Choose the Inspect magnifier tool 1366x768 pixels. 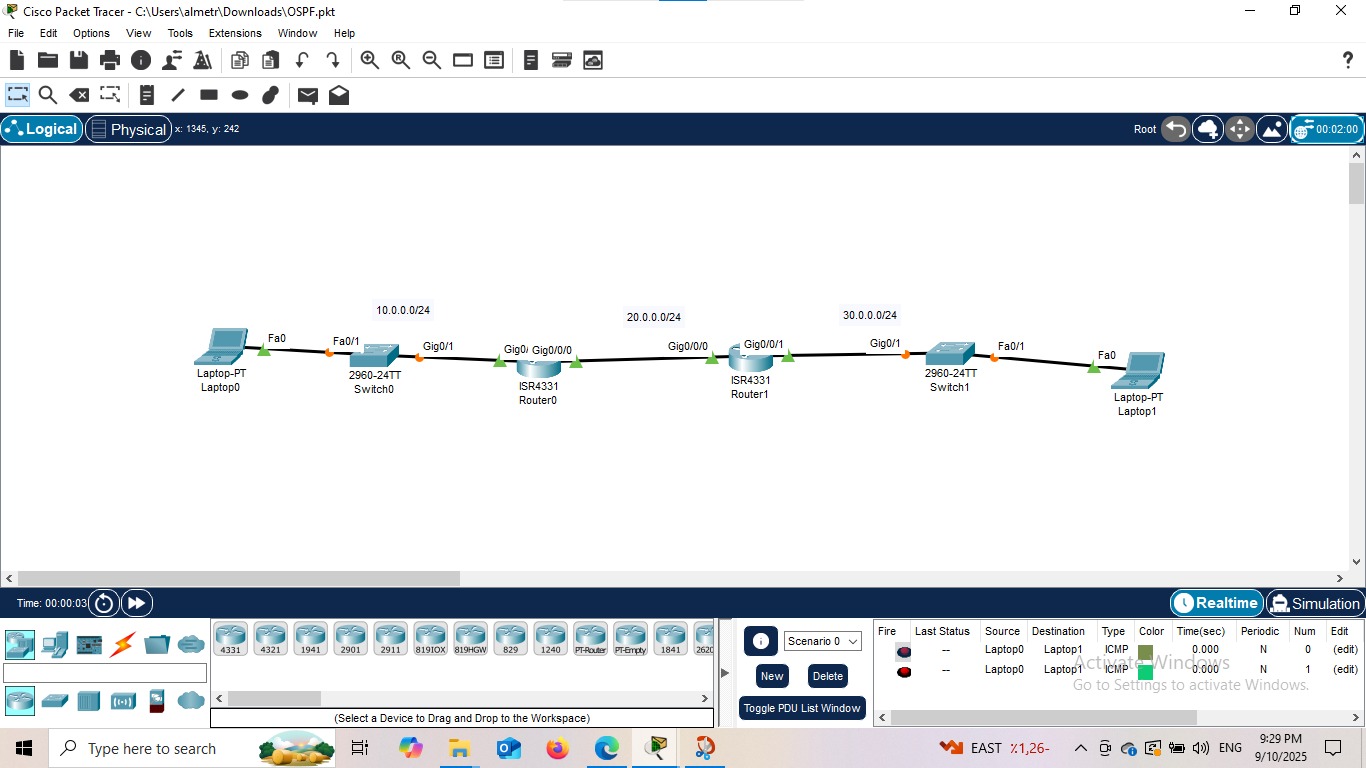tap(48, 95)
